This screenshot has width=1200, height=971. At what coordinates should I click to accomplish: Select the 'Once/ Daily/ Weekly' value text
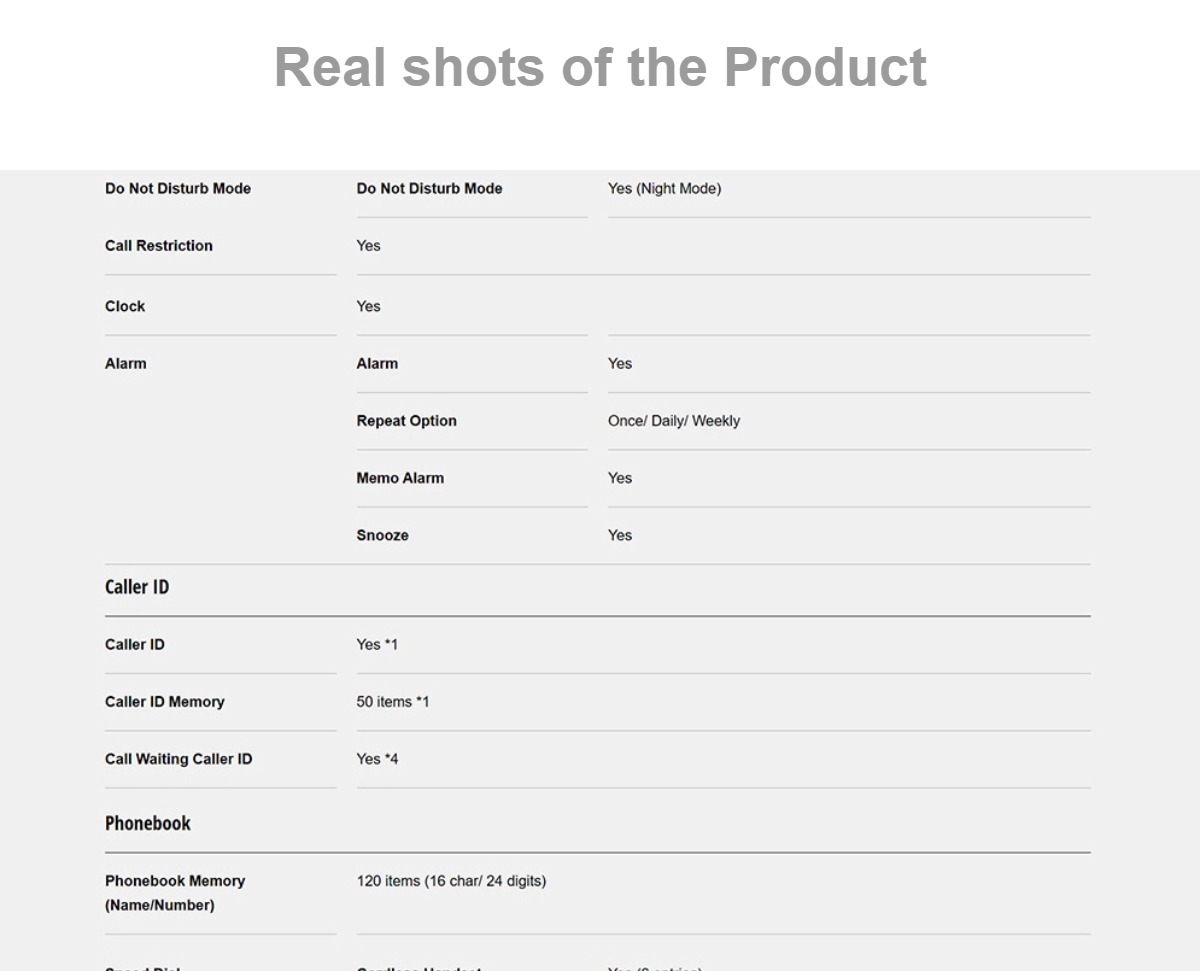674,420
